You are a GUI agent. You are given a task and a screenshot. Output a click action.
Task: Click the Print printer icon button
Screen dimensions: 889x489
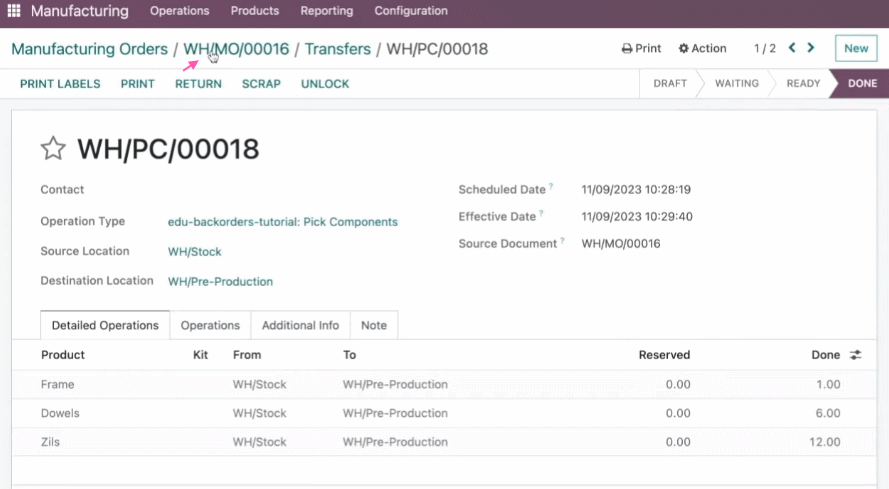[x=641, y=48]
